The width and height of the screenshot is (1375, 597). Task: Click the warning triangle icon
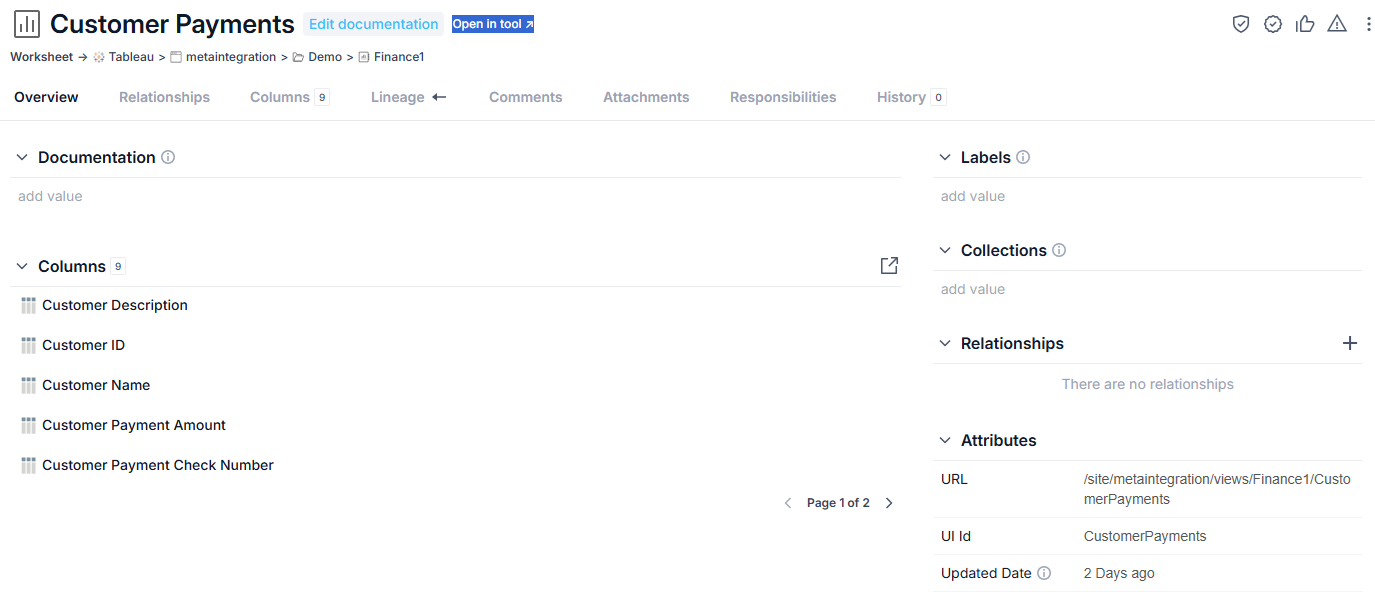tap(1337, 24)
